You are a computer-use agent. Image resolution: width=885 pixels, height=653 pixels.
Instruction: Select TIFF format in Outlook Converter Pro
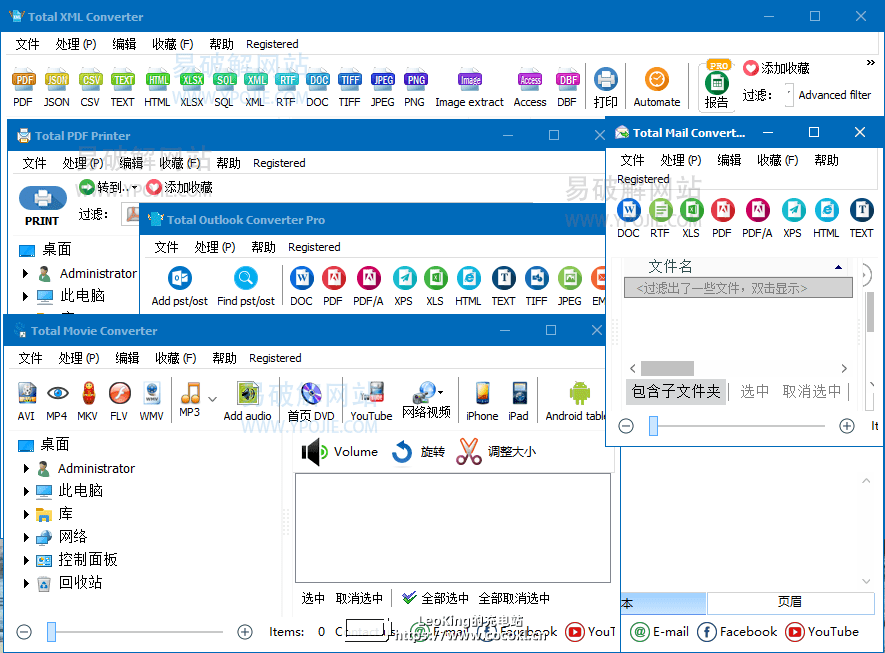(x=536, y=287)
